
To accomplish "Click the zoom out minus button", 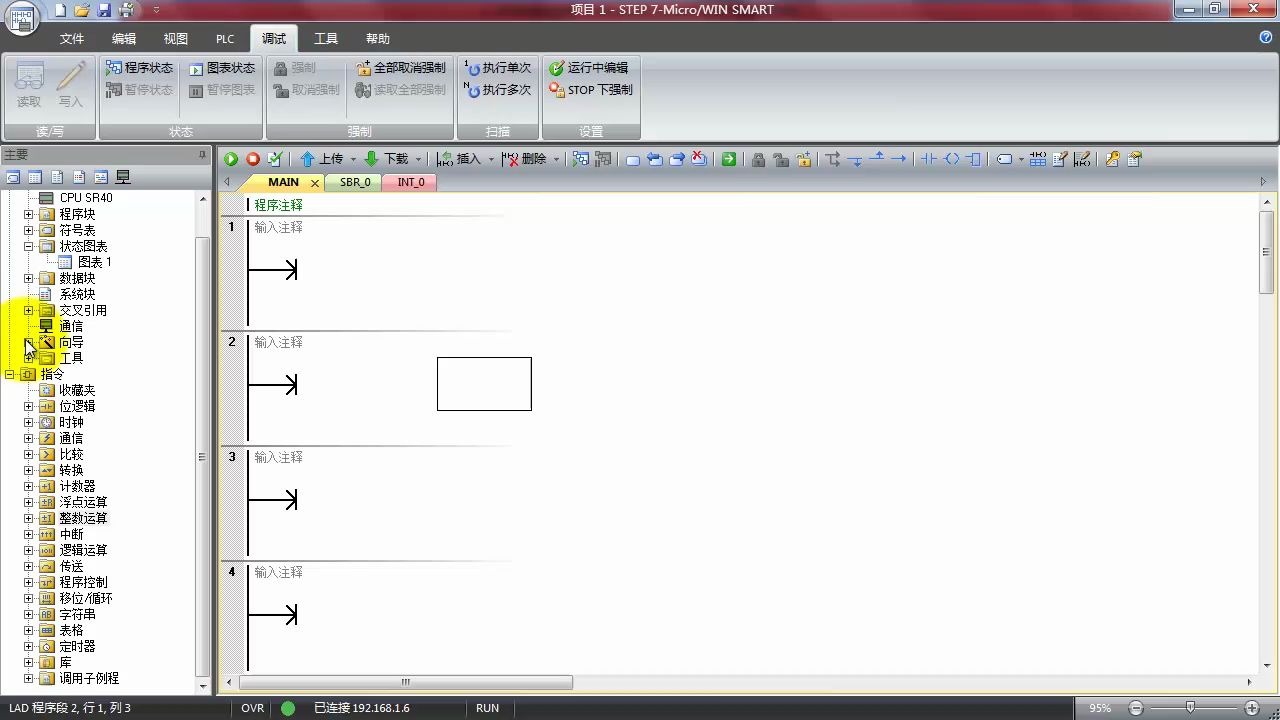I will pyautogui.click(x=1136, y=708).
